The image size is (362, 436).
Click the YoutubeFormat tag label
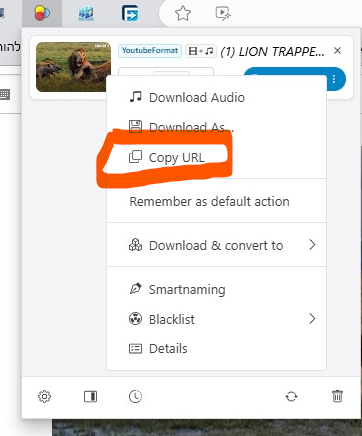coord(150,51)
